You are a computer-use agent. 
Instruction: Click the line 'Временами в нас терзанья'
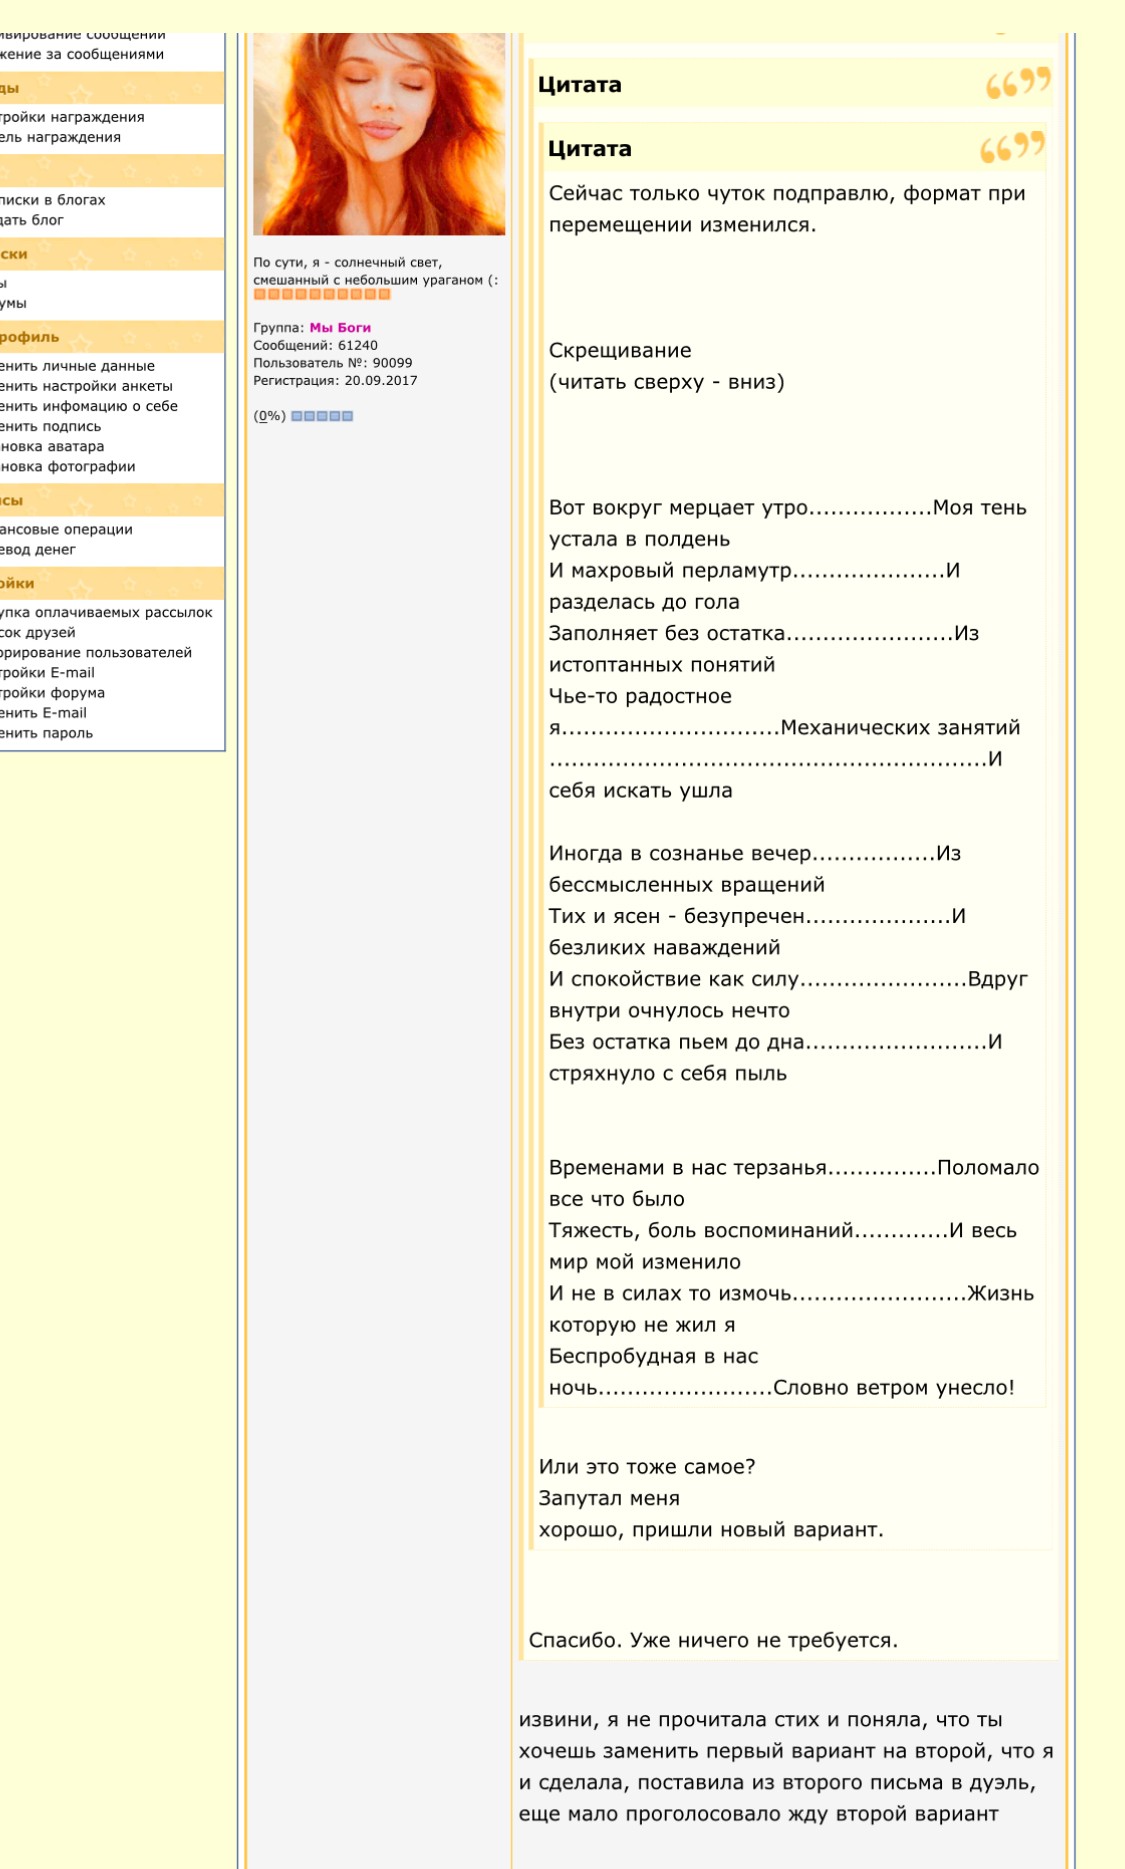(x=688, y=1167)
